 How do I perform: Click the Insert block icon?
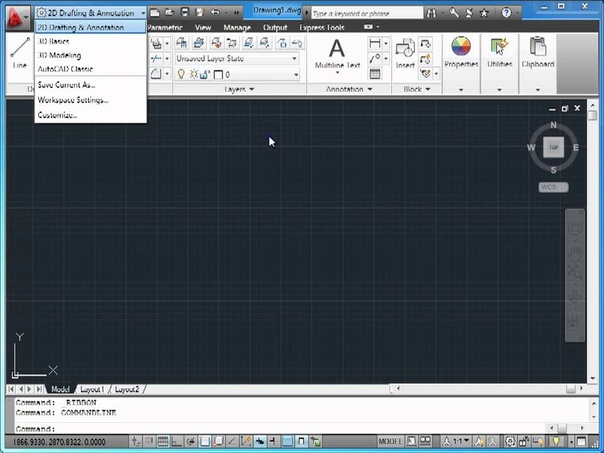tap(405, 49)
